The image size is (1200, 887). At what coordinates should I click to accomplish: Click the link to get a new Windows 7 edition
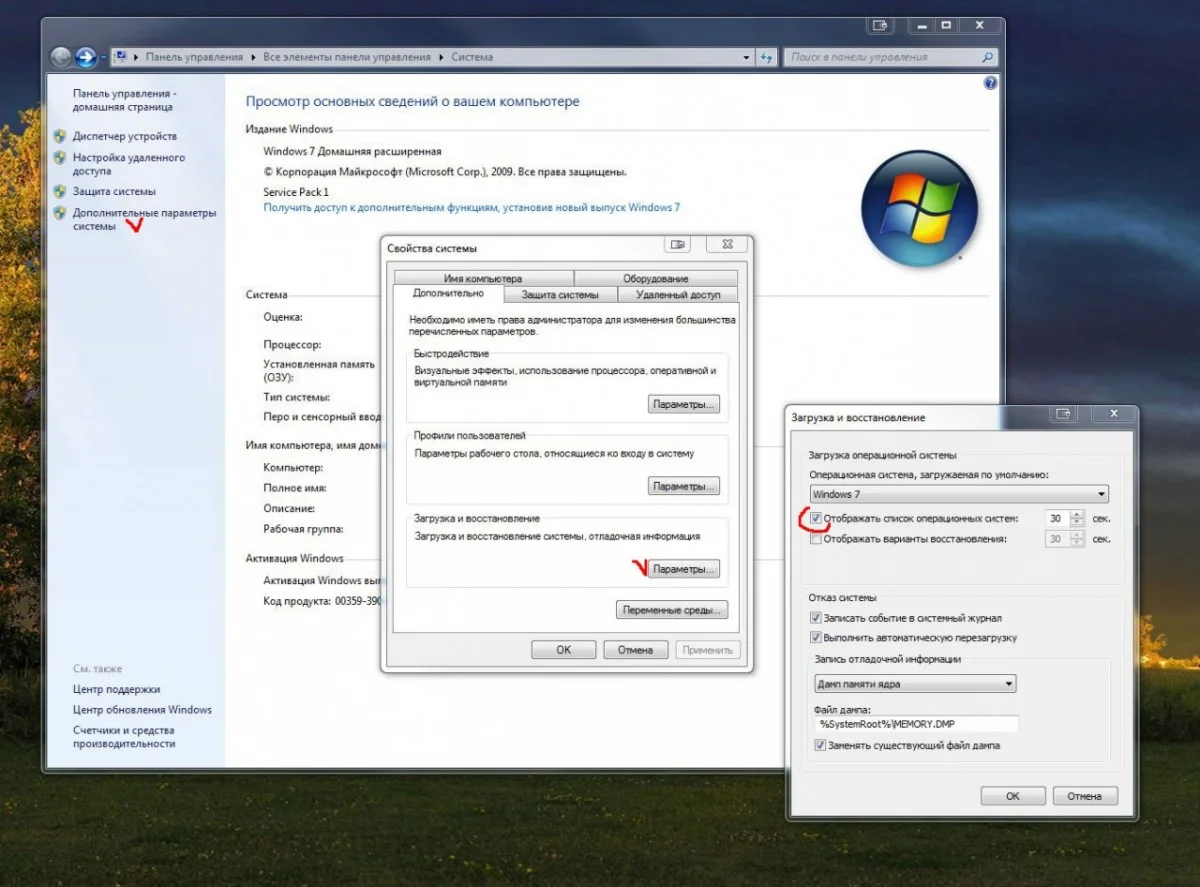pyautogui.click(x=471, y=207)
